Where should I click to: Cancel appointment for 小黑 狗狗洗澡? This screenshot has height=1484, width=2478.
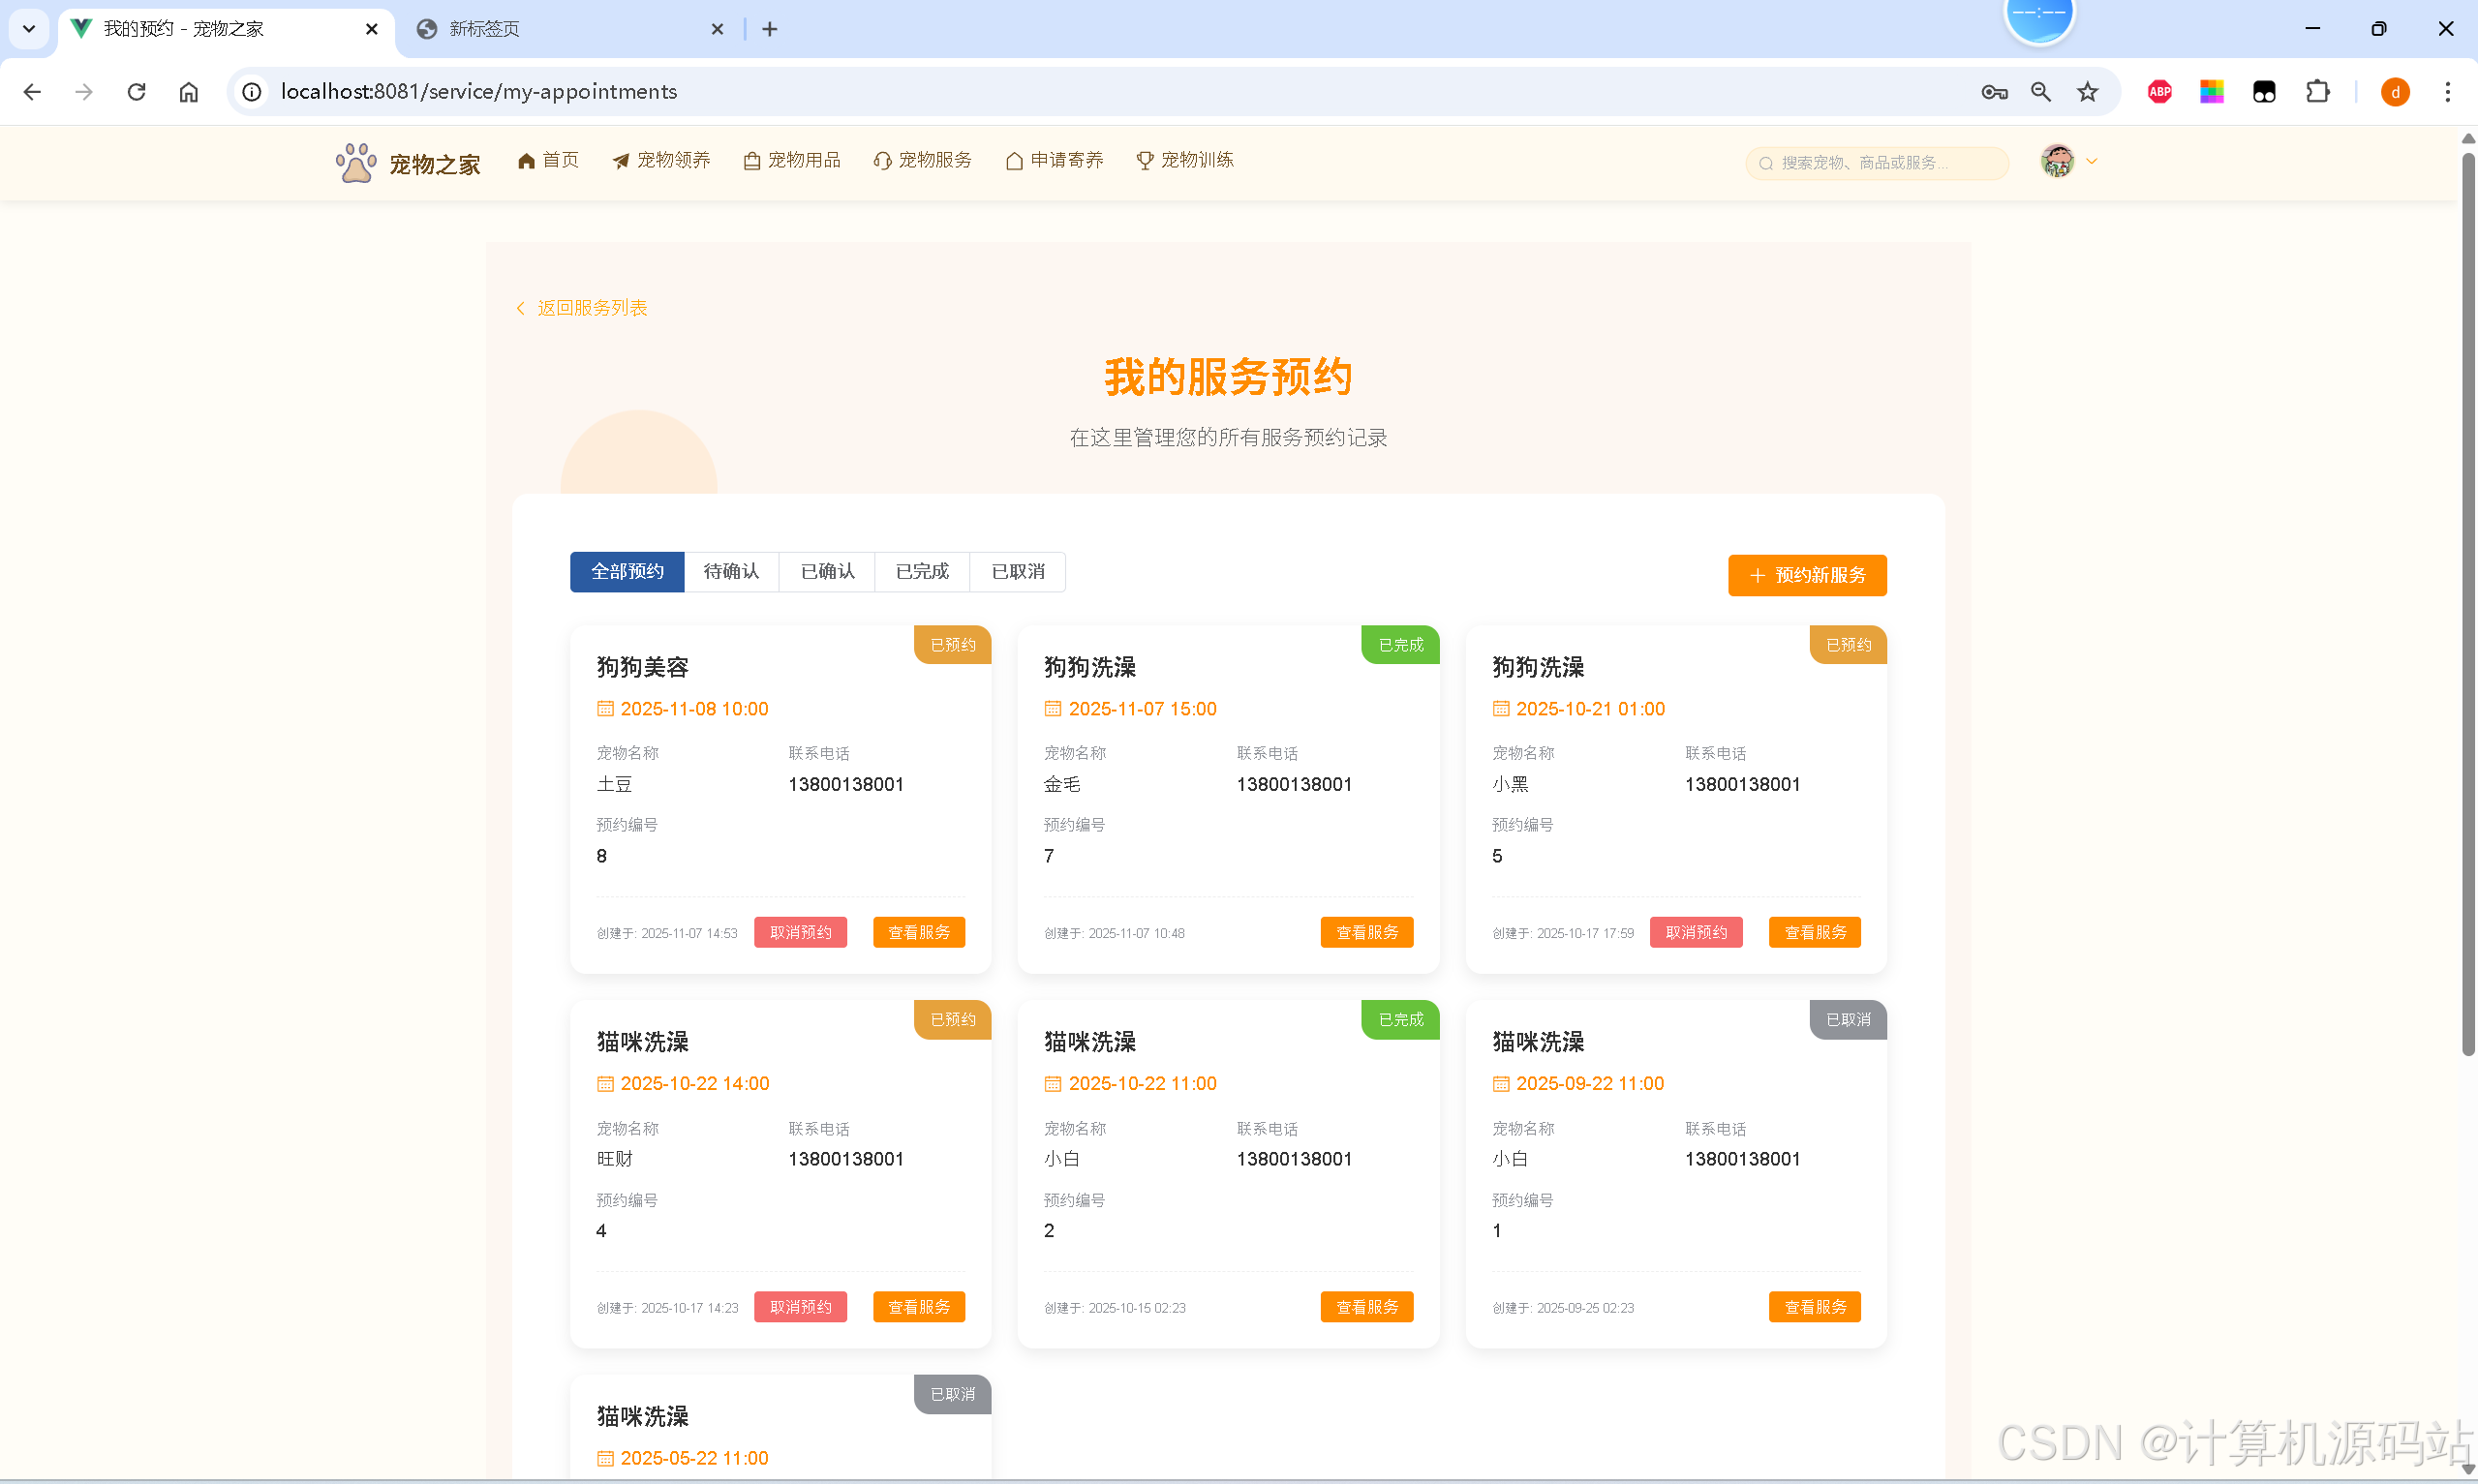click(x=1696, y=932)
